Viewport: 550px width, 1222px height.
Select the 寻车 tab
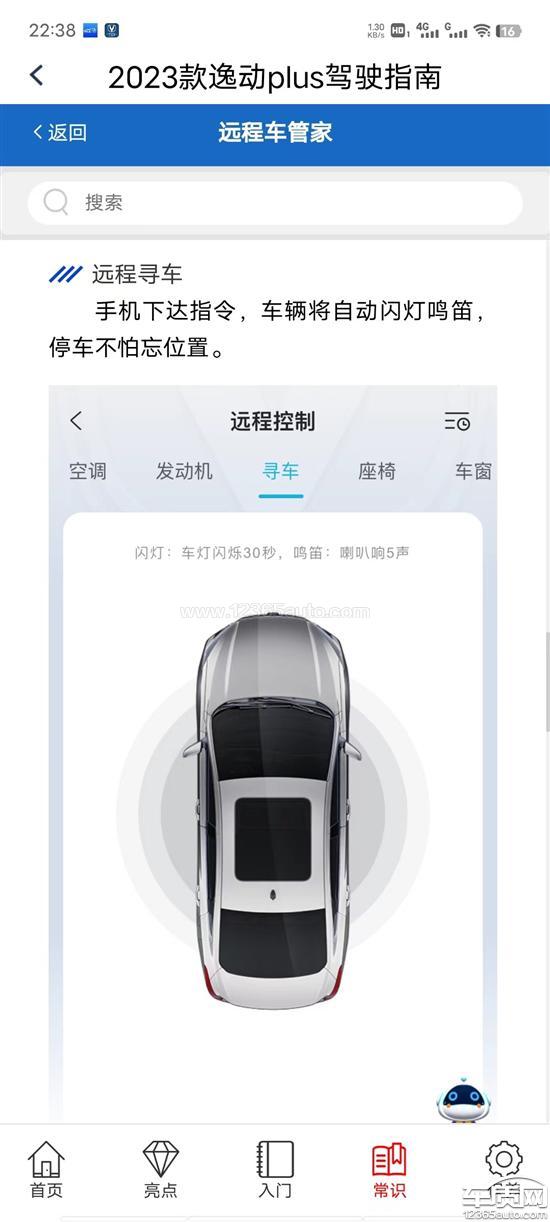(x=281, y=471)
